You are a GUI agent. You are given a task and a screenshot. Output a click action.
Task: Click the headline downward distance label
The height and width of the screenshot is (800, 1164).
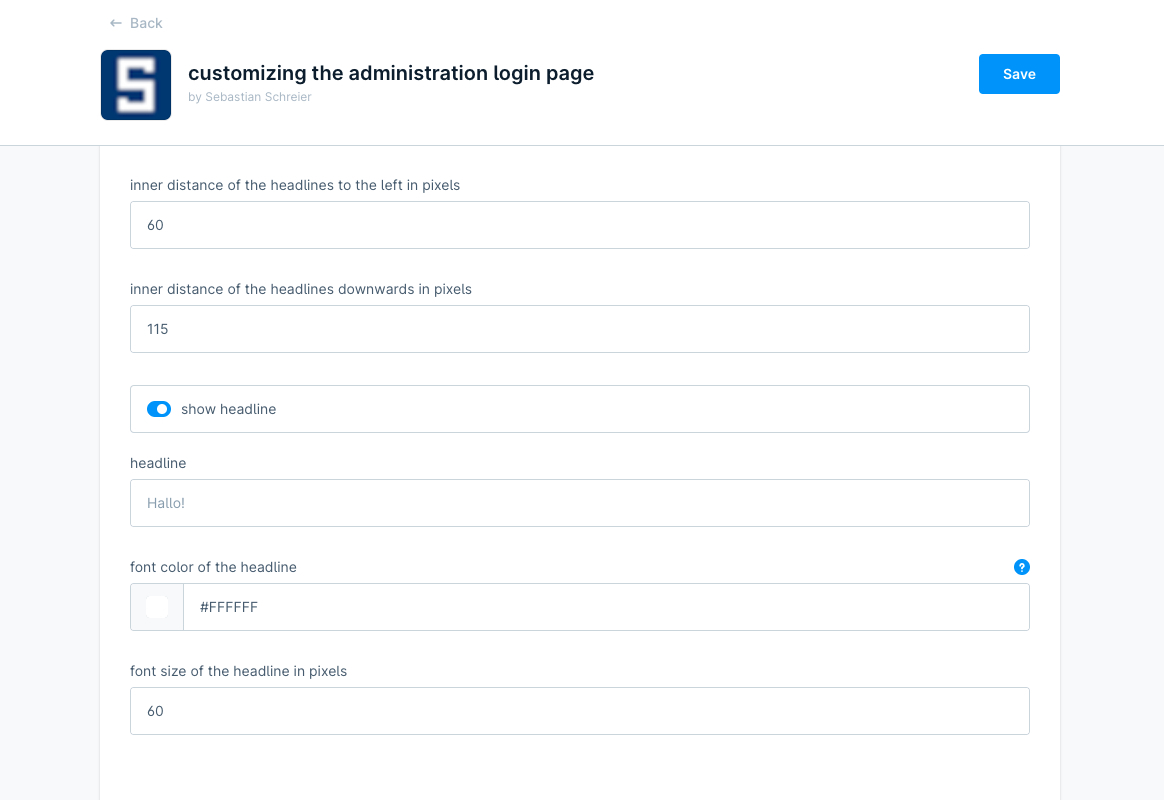pos(301,289)
